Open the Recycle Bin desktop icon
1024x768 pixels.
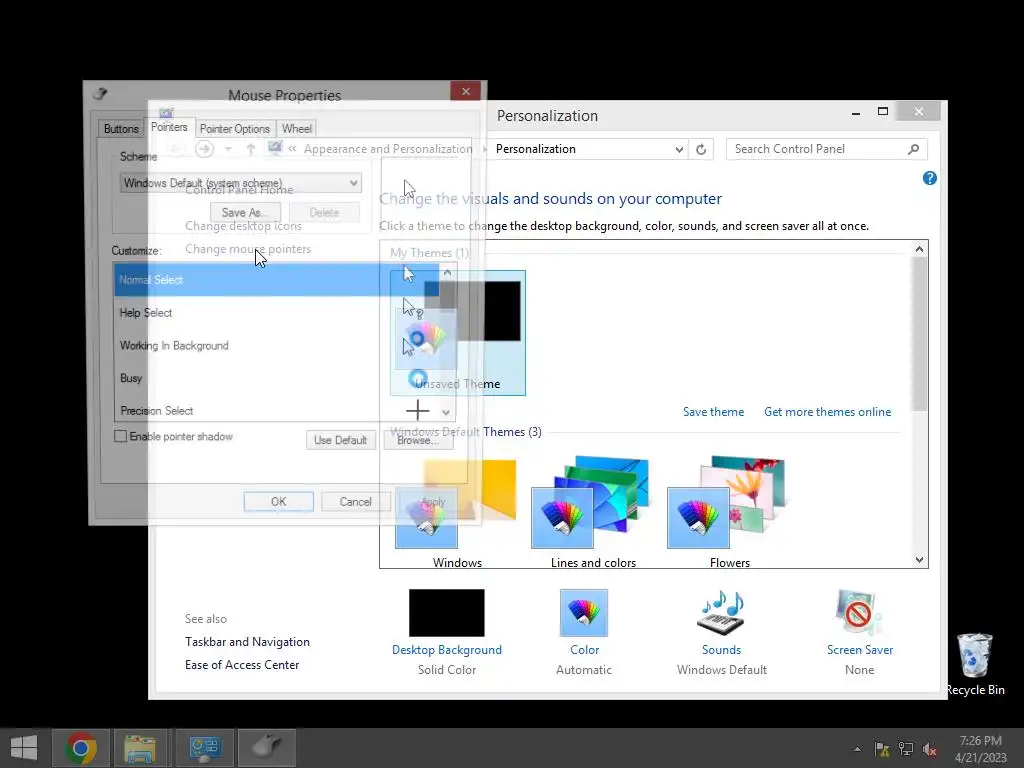975,664
